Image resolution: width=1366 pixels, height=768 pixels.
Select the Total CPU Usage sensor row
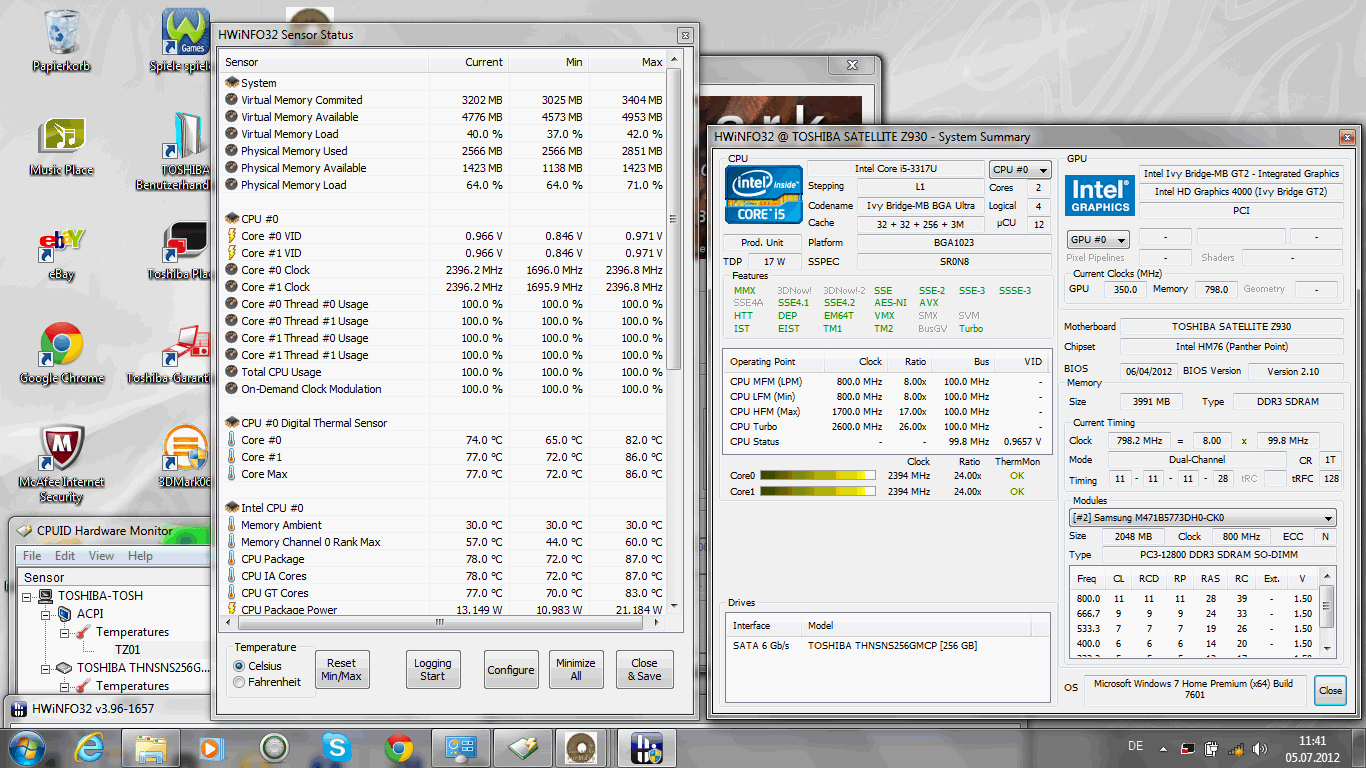pos(444,372)
